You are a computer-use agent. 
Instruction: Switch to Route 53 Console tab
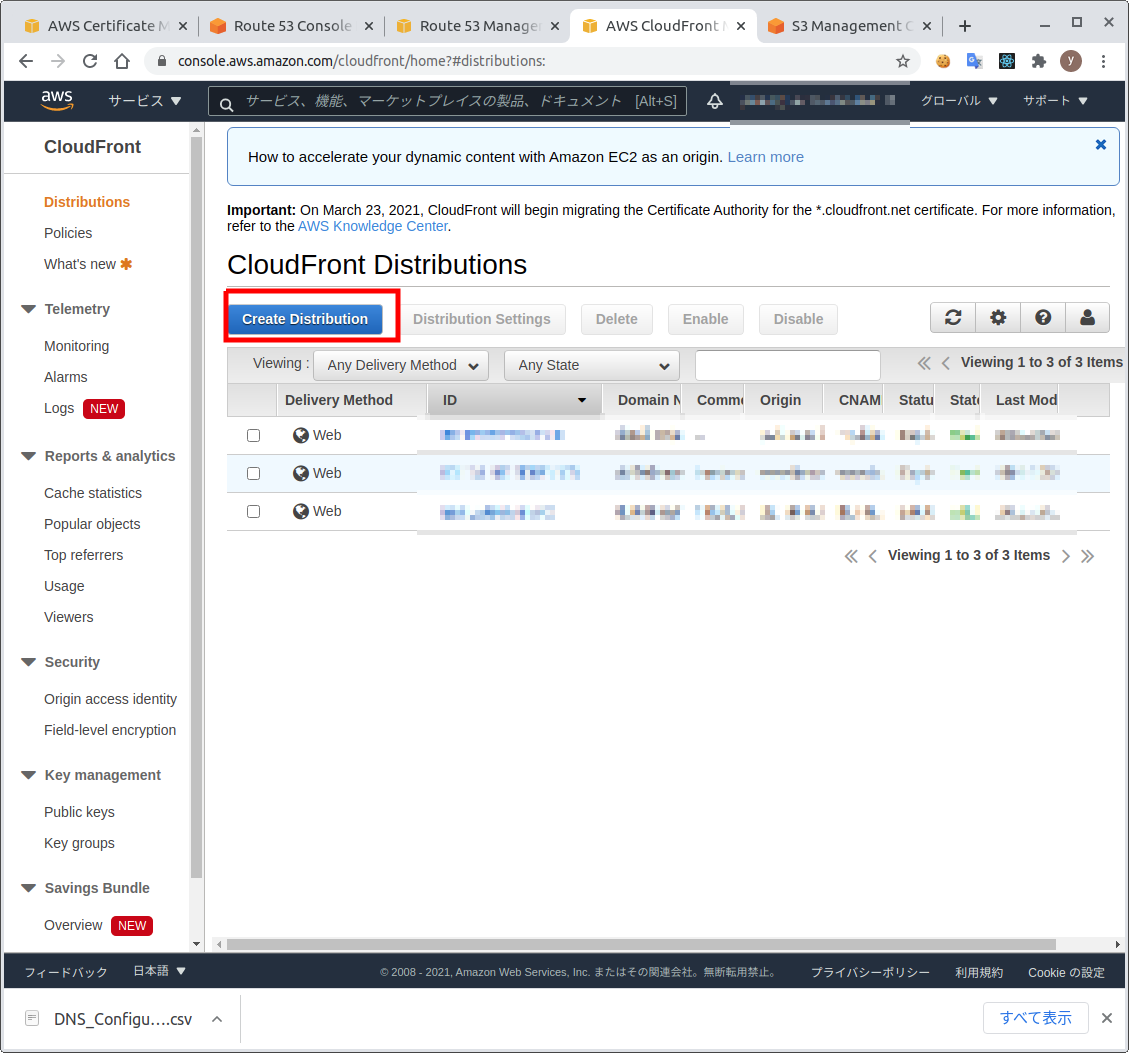point(292,26)
